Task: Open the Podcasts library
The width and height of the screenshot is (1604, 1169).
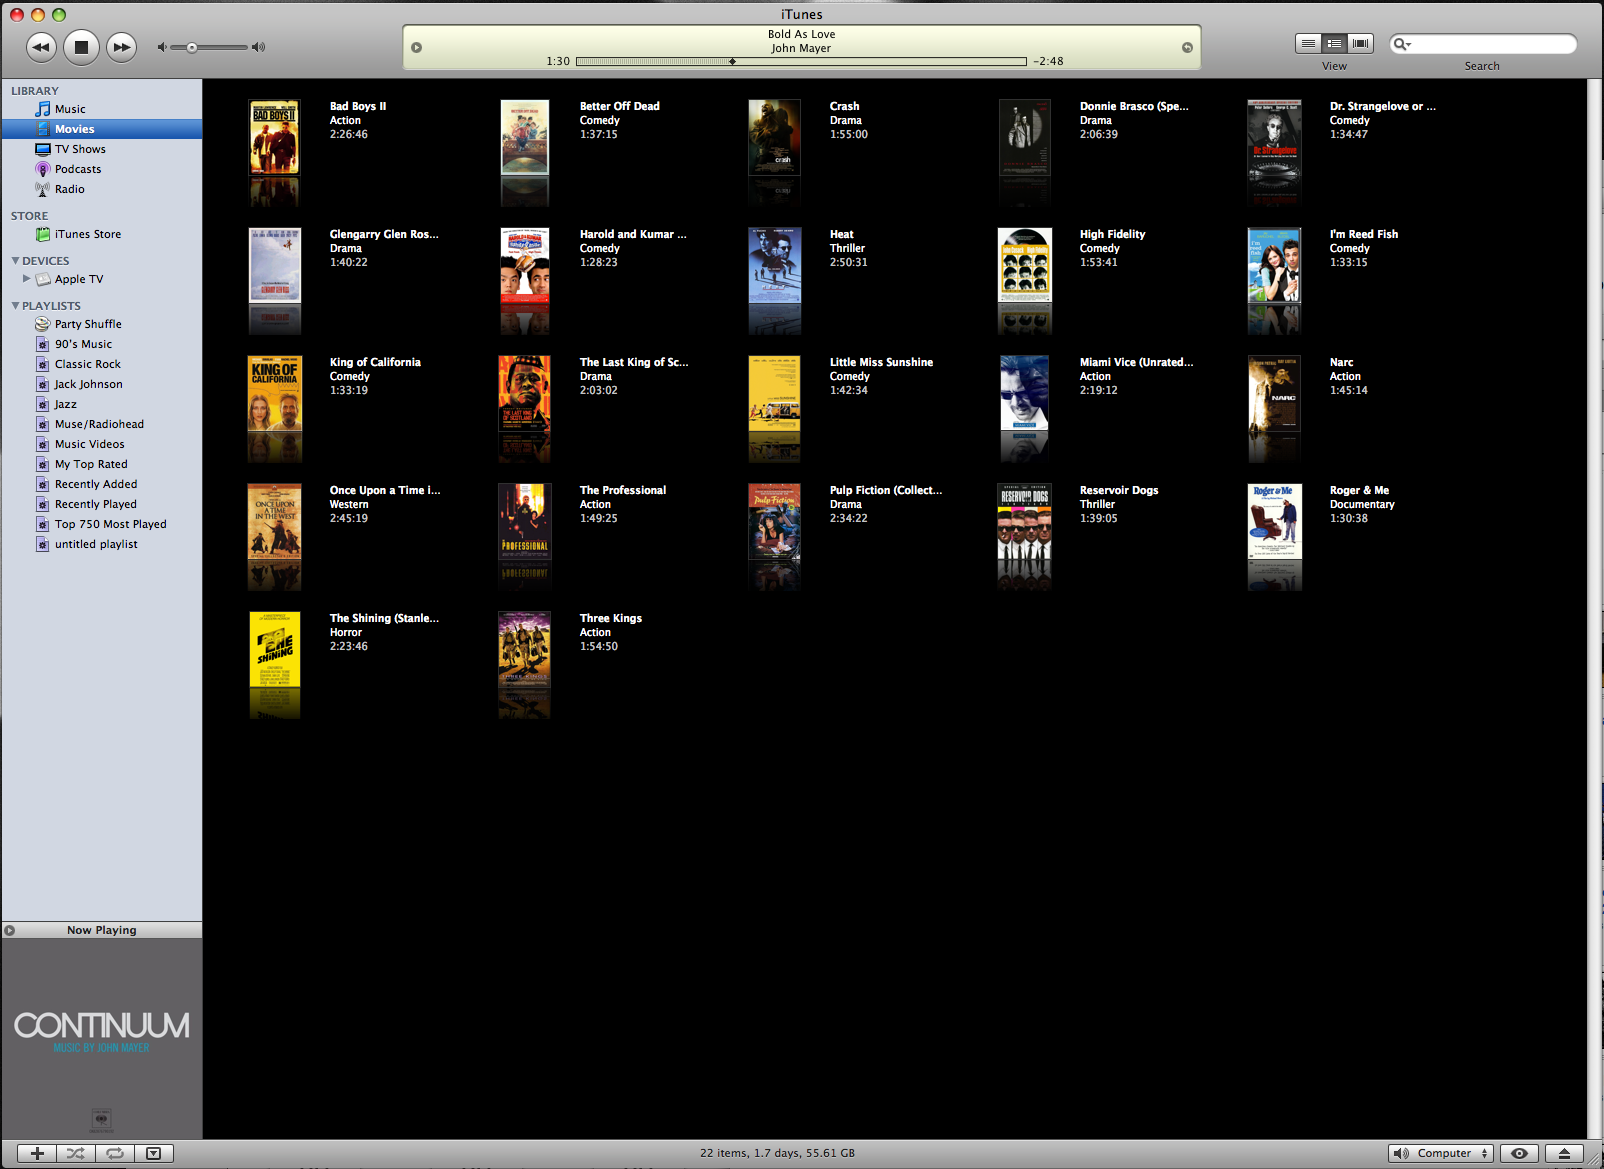Action: pyautogui.click(x=78, y=169)
